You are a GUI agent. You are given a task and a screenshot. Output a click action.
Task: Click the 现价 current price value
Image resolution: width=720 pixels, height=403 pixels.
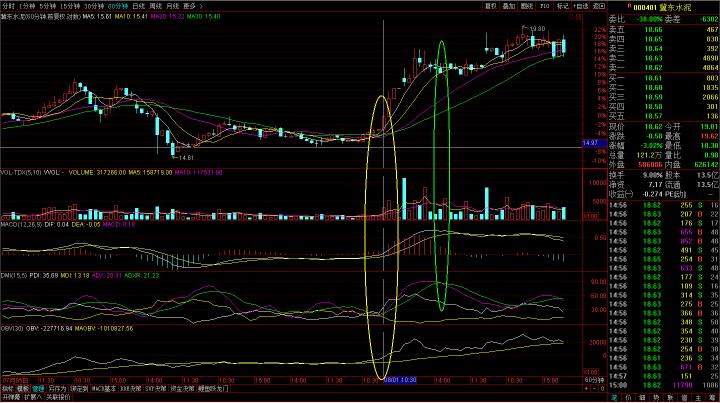(652, 127)
